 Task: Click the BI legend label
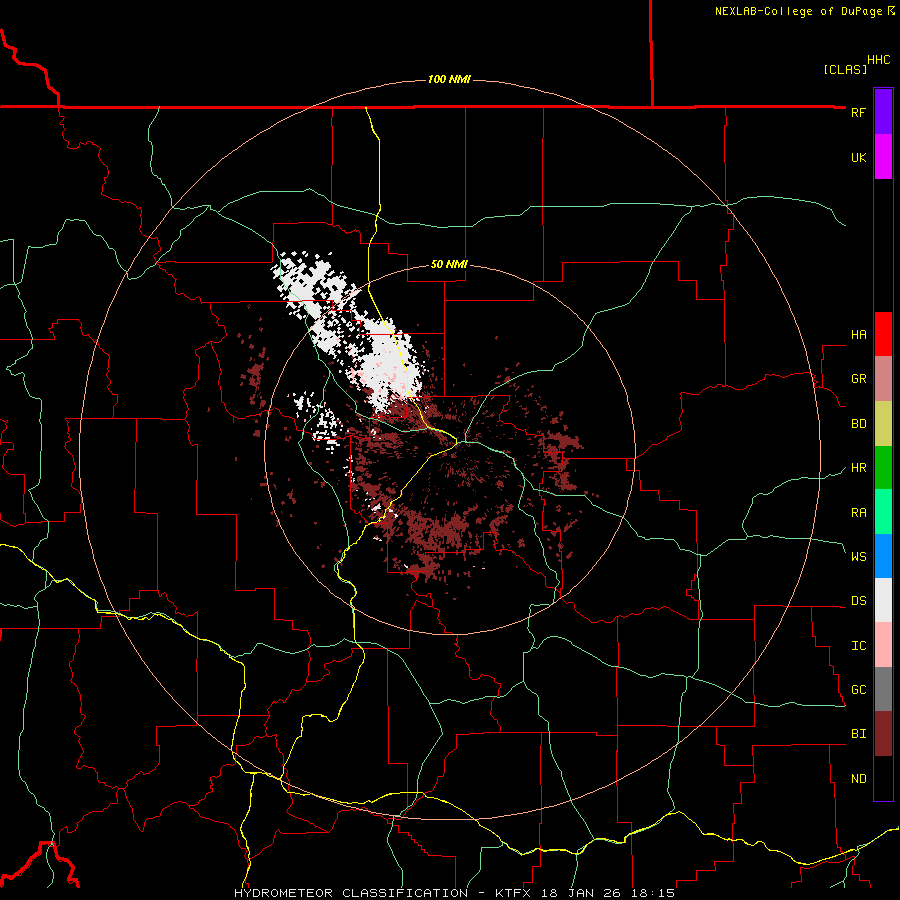coord(858,734)
